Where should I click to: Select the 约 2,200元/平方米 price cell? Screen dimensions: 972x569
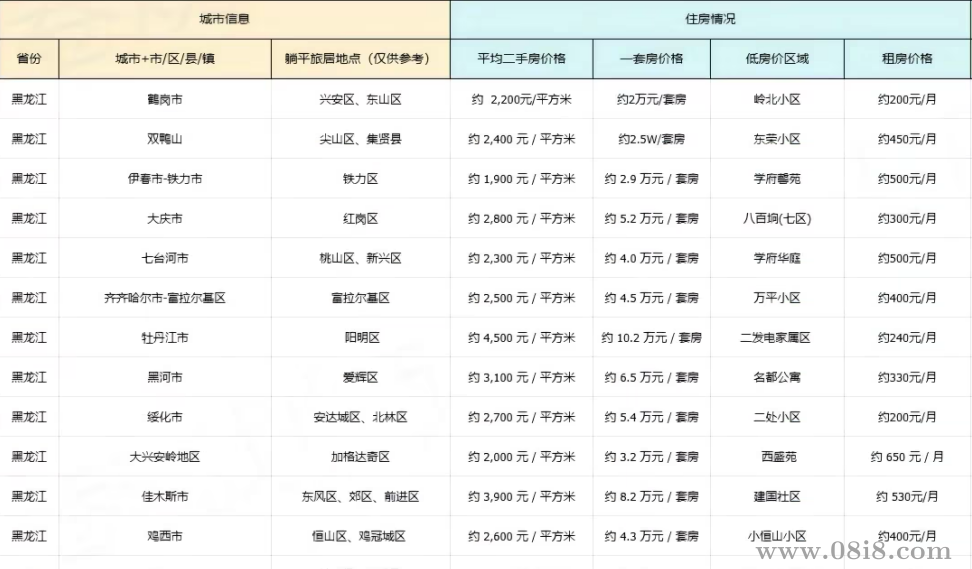(521, 99)
